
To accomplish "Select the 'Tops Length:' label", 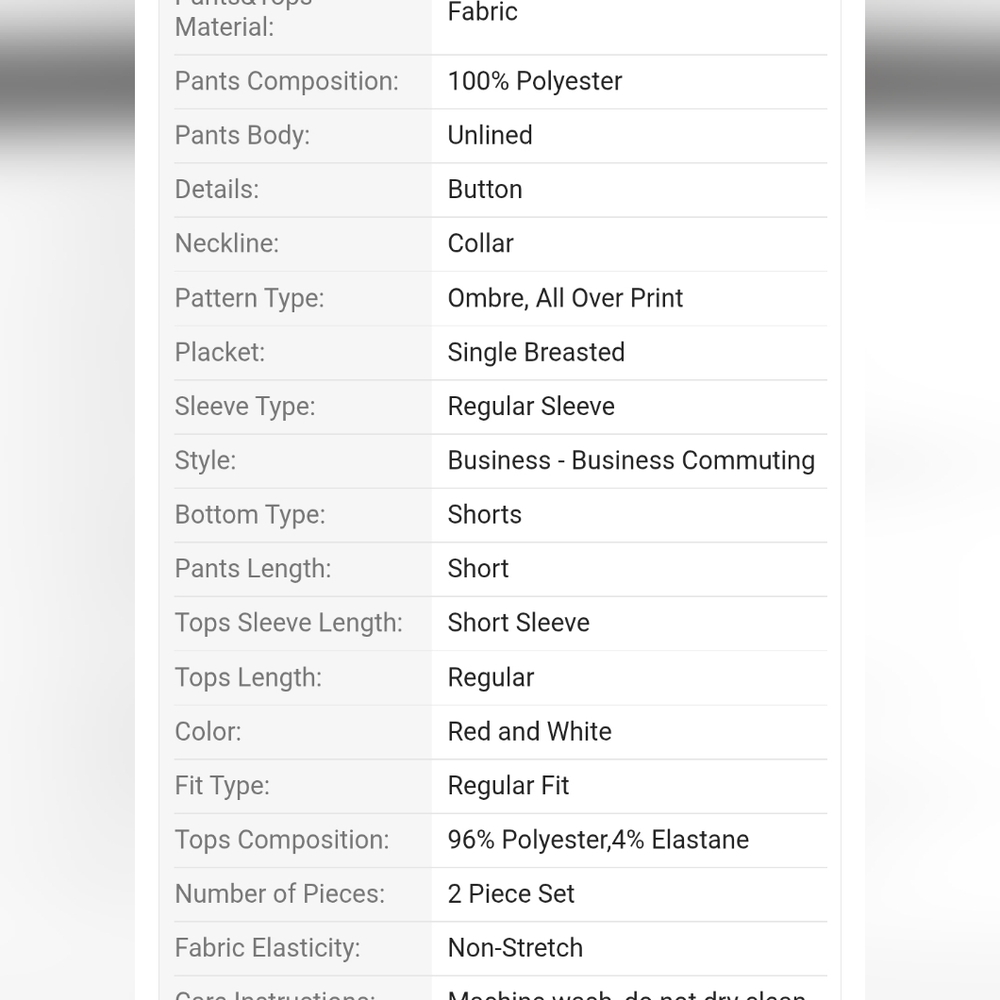I will [248, 678].
